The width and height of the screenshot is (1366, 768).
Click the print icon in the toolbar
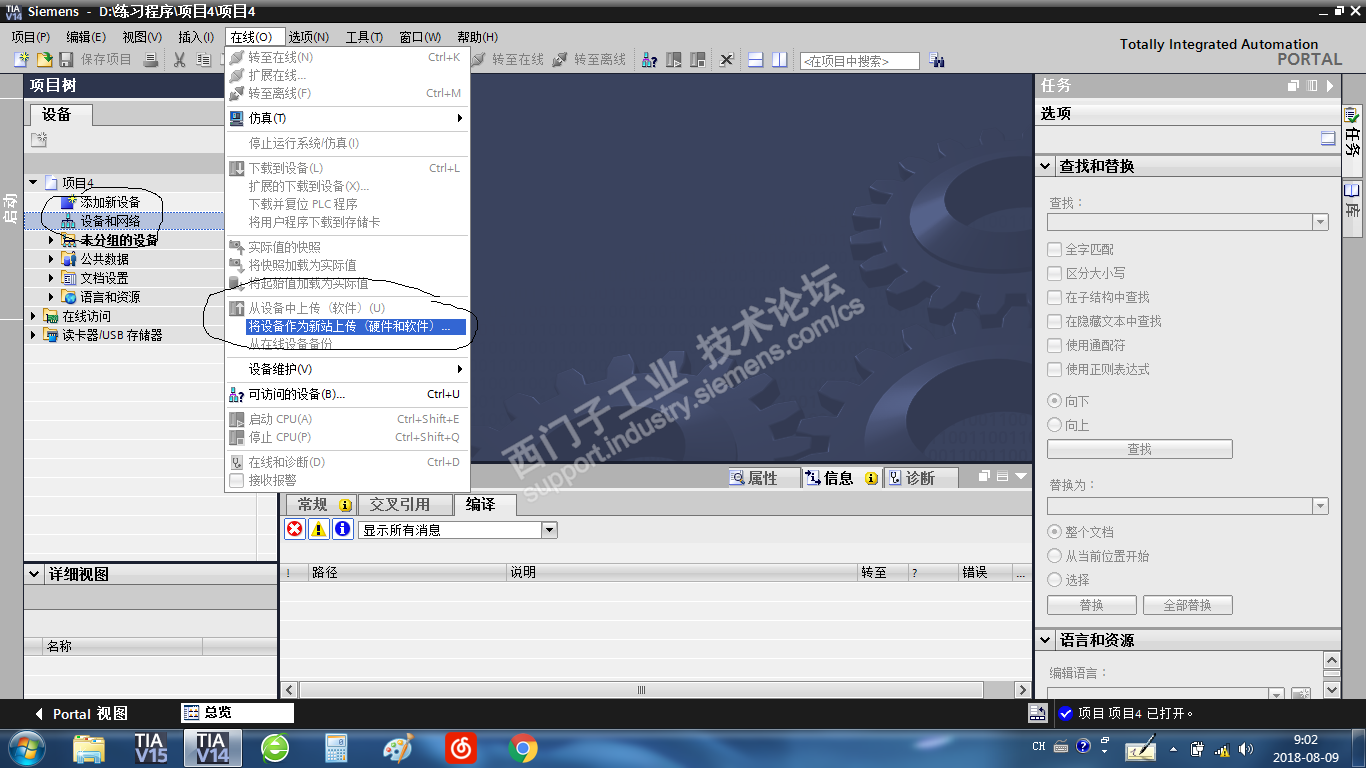pos(151,60)
